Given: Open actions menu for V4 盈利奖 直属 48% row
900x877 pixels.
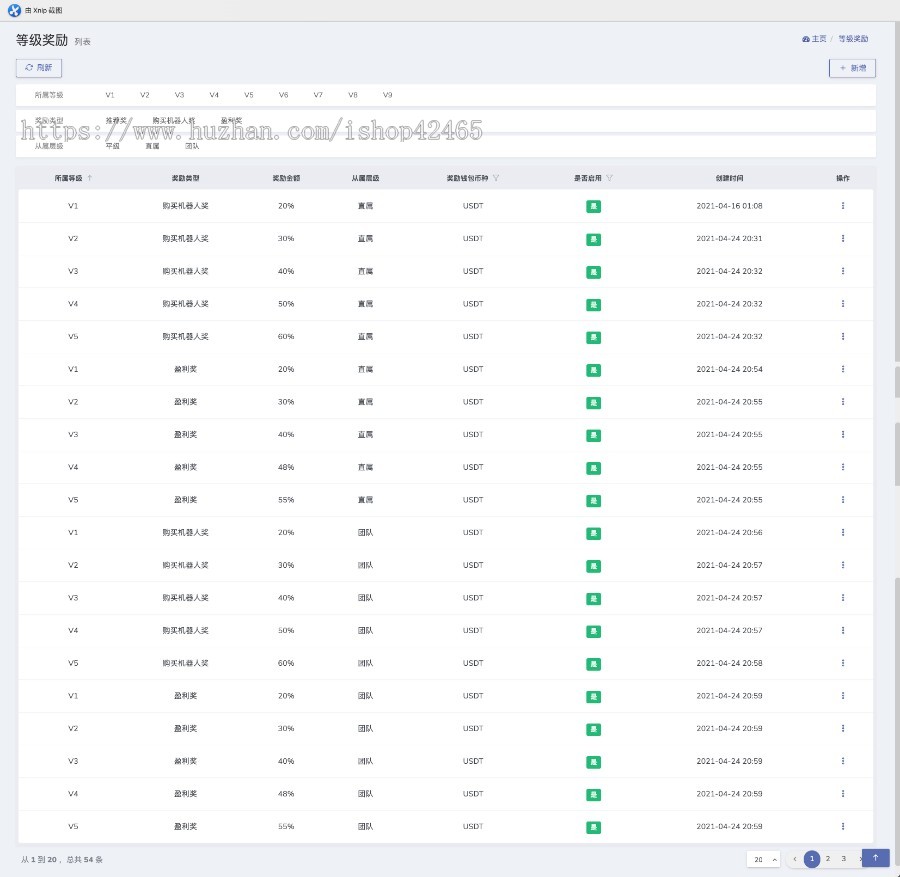Looking at the screenshot, I should point(843,467).
